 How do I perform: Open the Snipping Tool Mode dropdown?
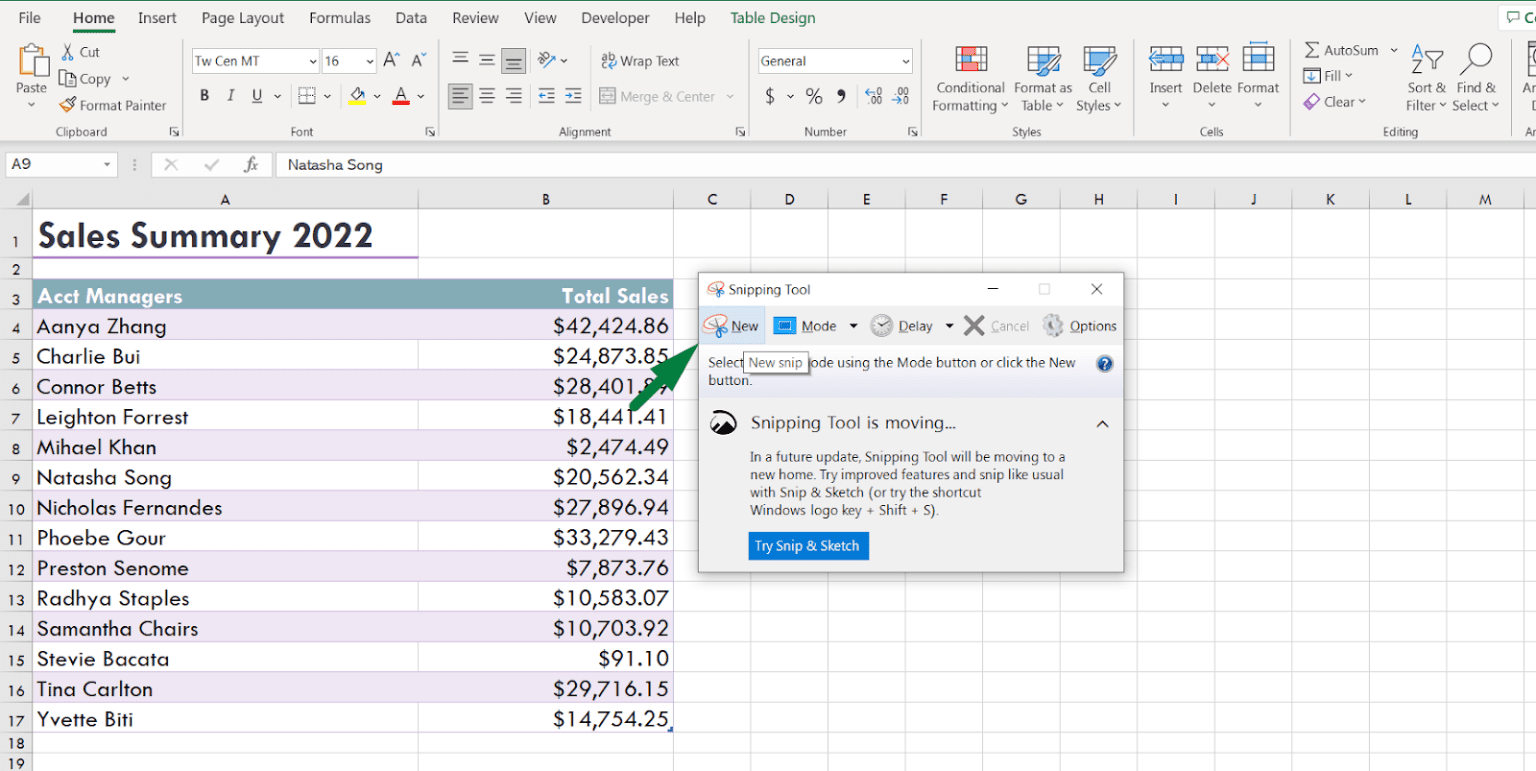click(852, 325)
